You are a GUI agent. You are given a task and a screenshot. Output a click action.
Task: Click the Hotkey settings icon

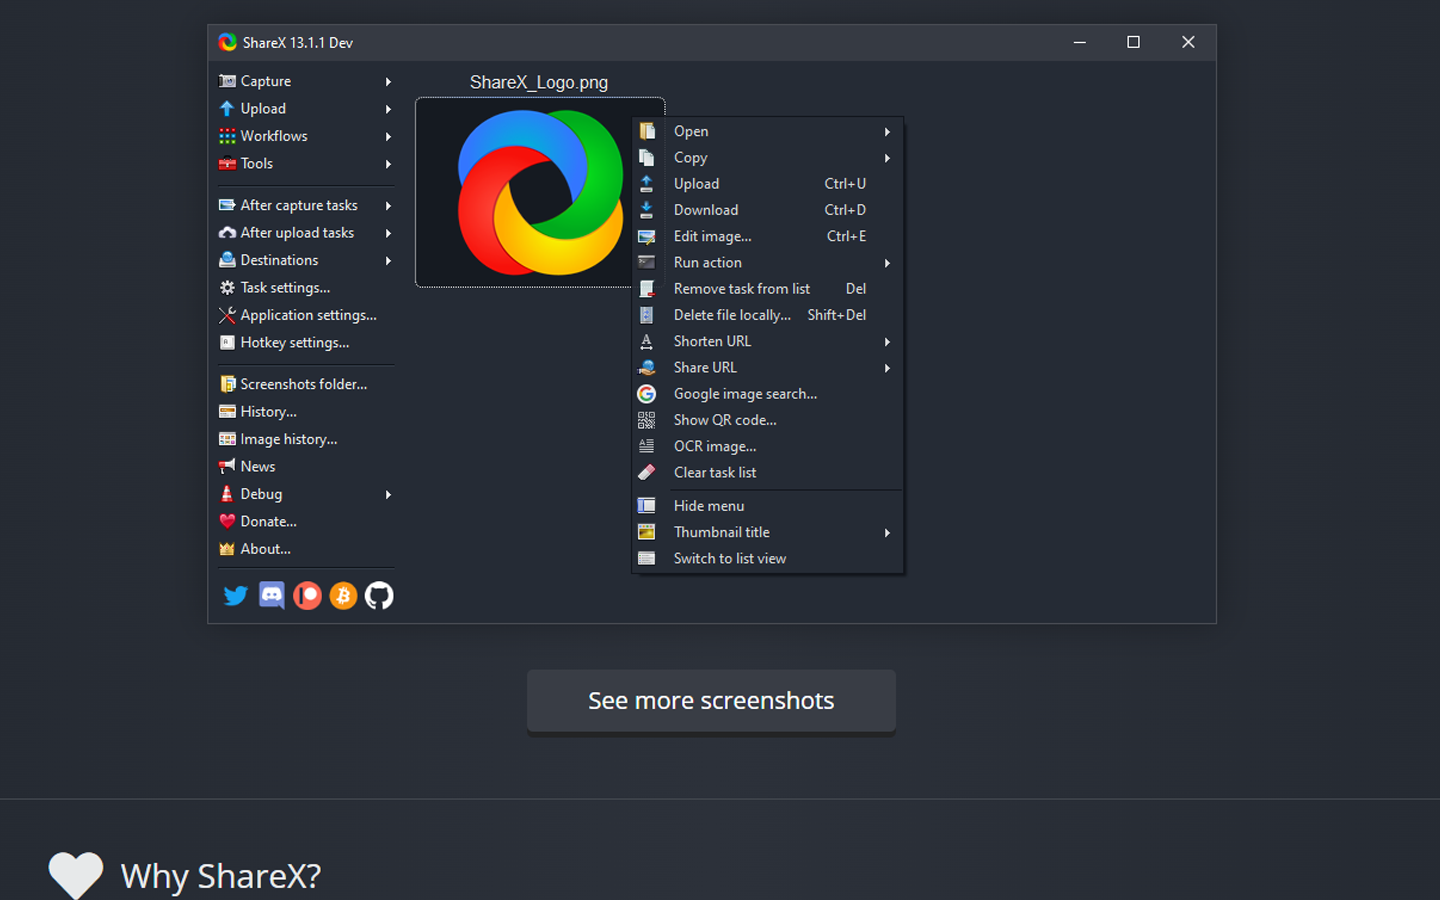pos(227,342)
